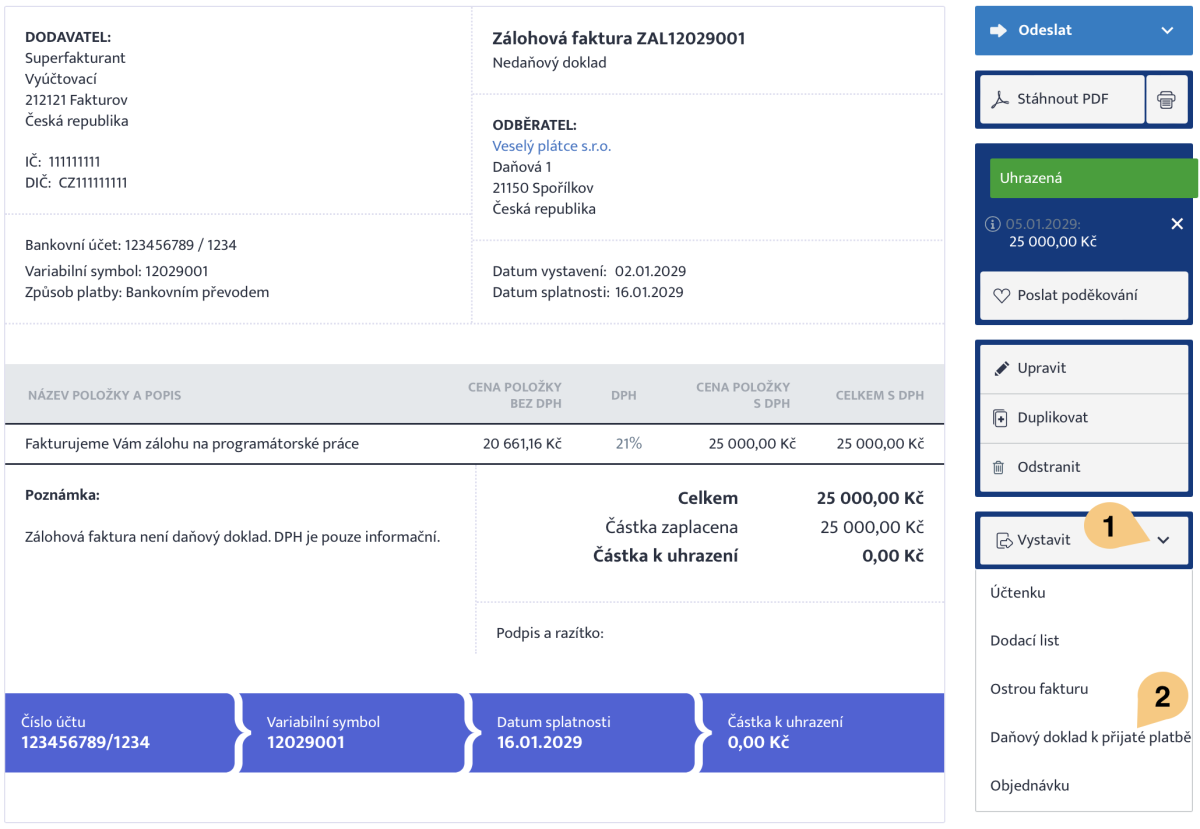Click the pencil icon next to Upravit
The image size is (1200, 829).
click(1001, 368)
